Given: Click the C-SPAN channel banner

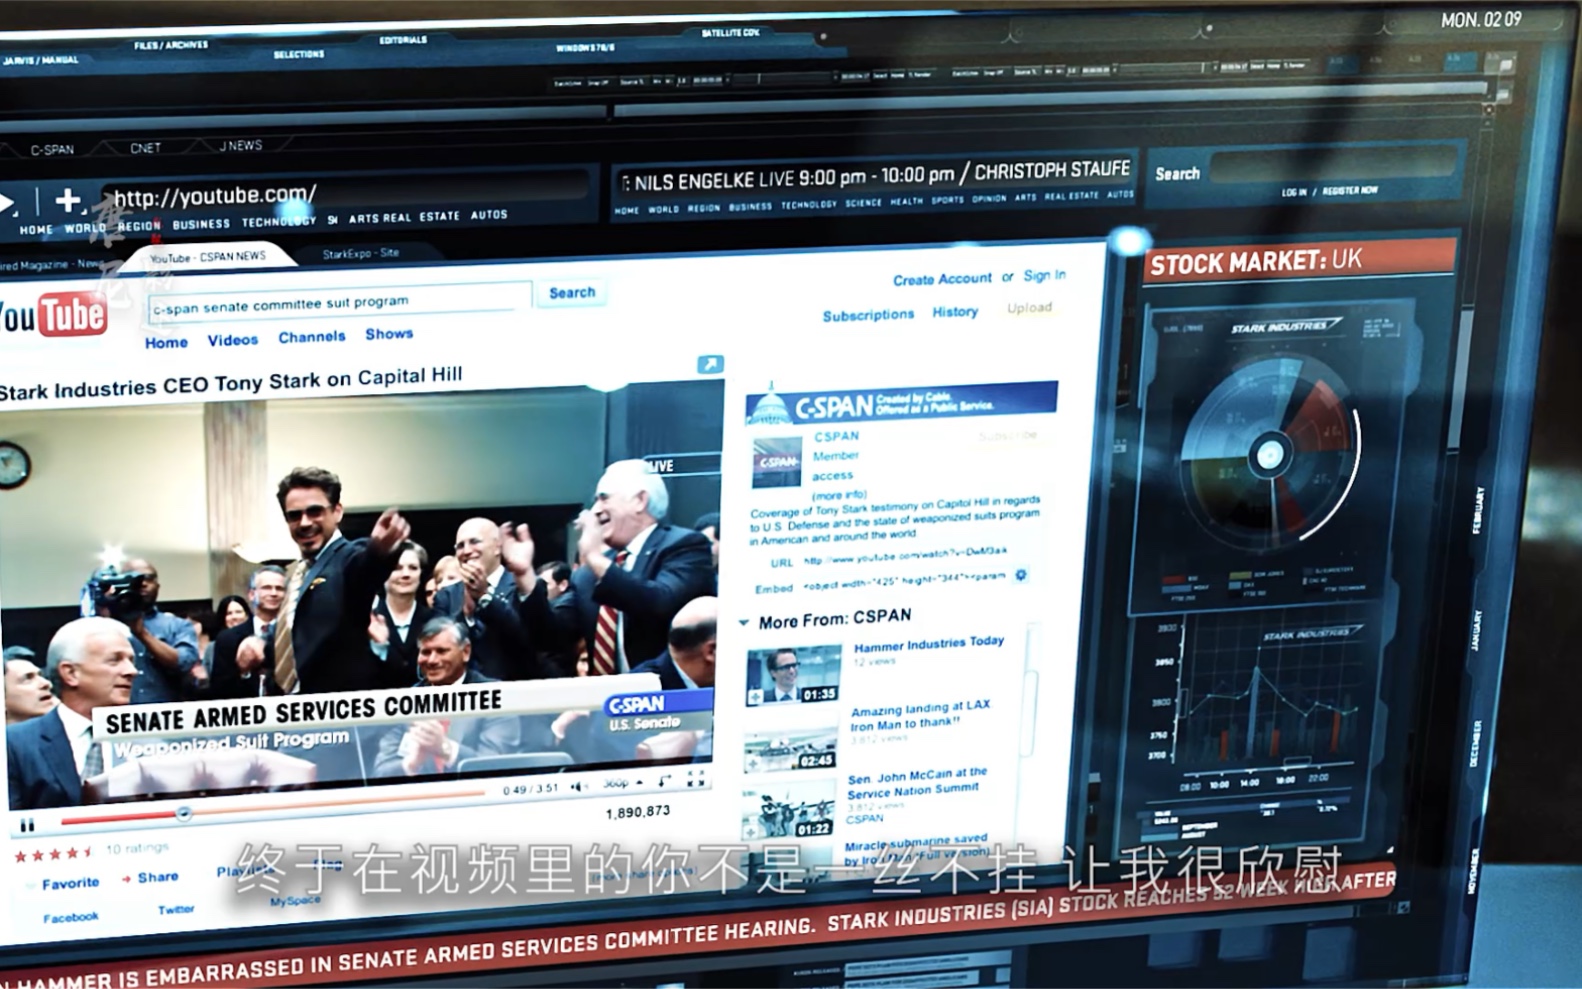Looking at the screenshot, I should (901, 404).
